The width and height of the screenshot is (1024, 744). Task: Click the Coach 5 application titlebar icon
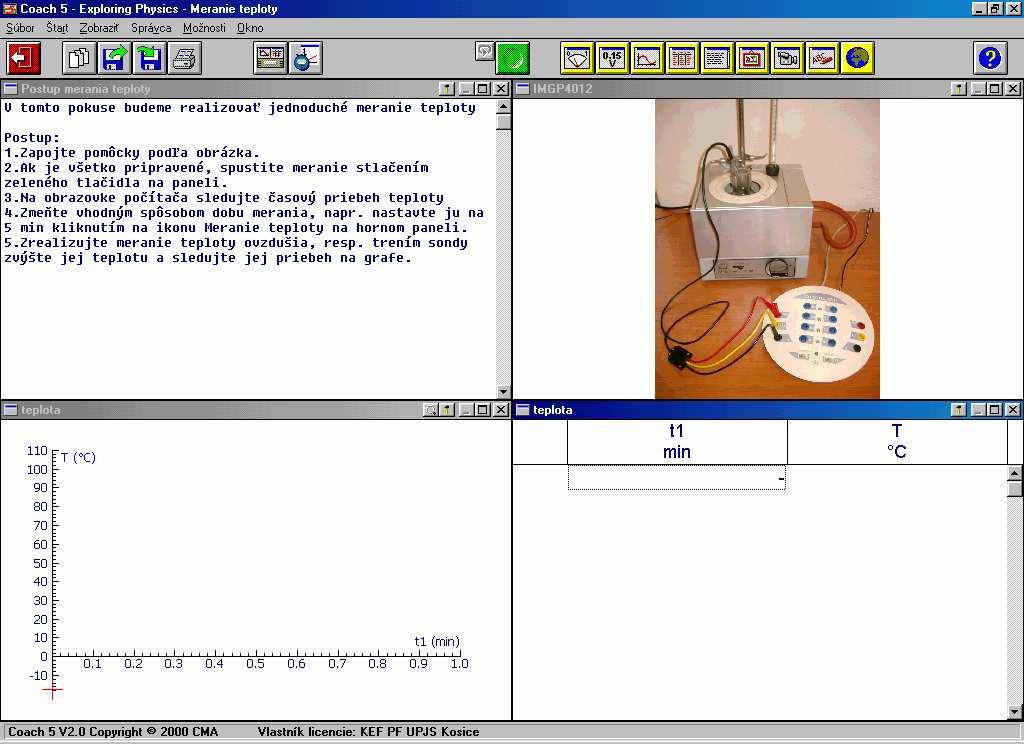(10, 8)
